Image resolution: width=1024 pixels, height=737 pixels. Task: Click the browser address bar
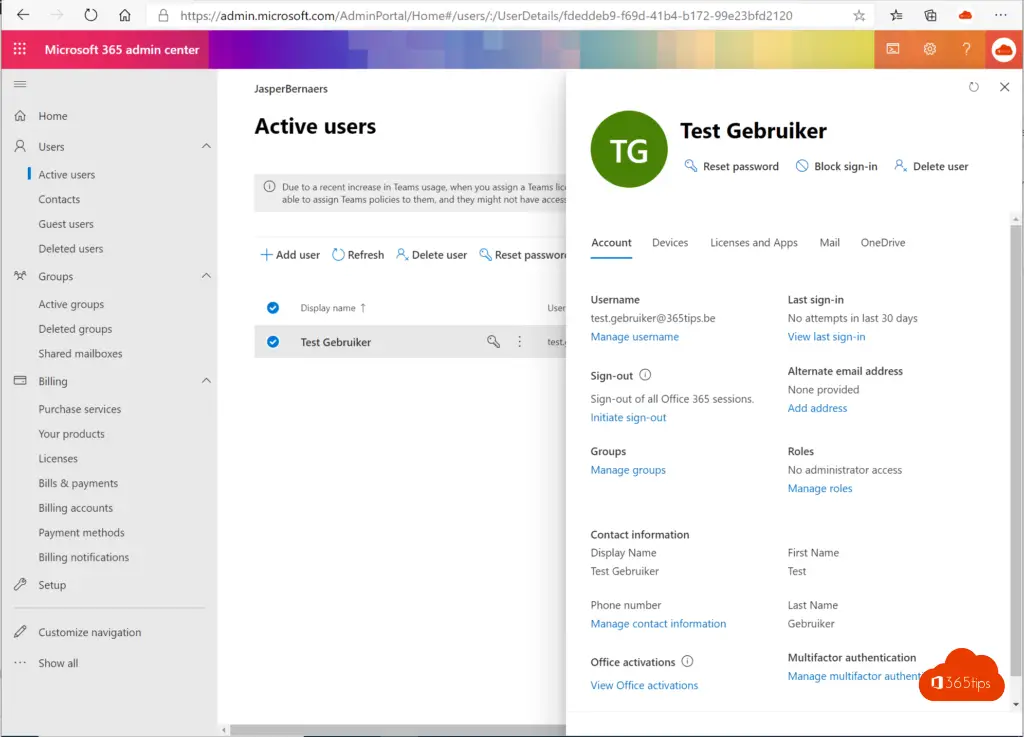pyautogui.click(x=500, y=16)
